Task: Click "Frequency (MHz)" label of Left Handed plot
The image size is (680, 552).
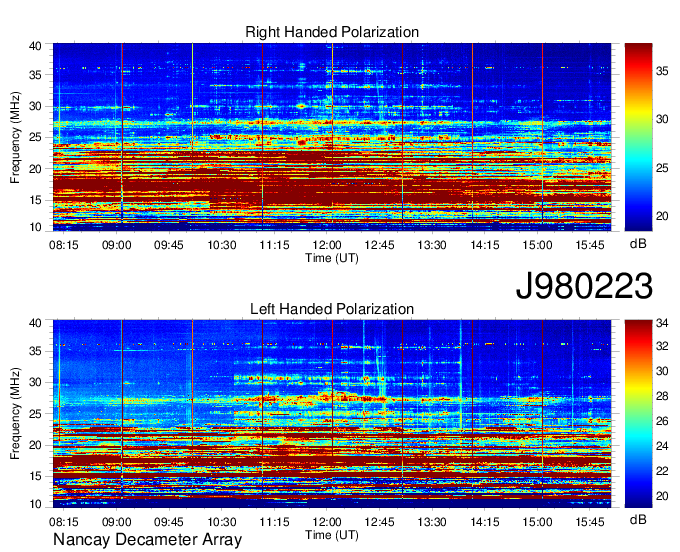Action: tap(15, 414)
